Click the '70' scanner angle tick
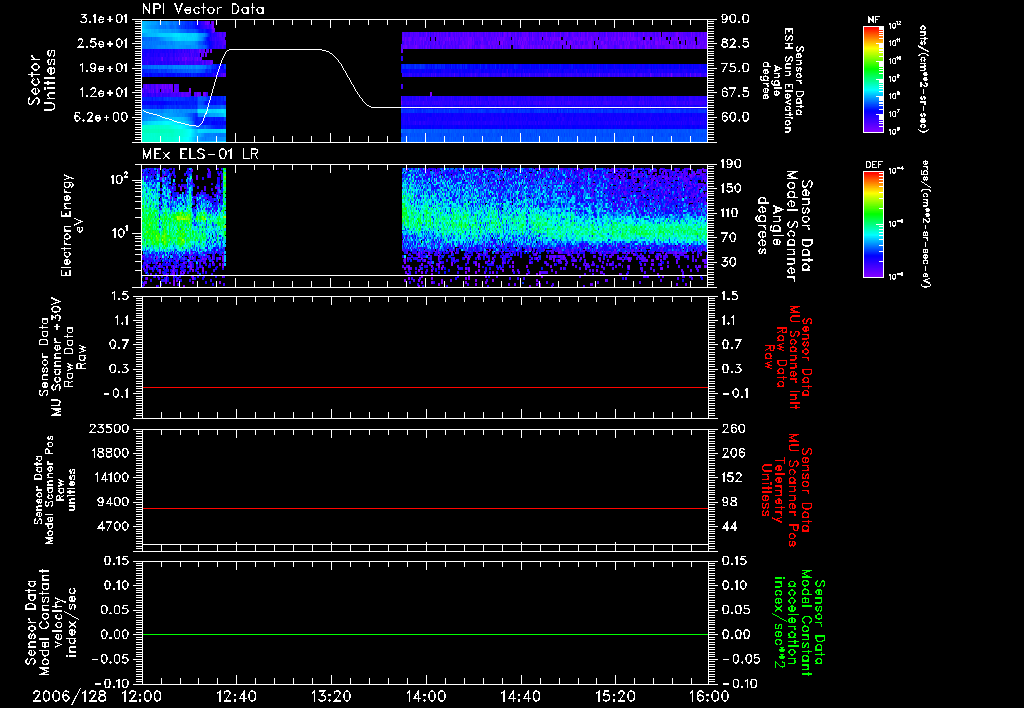 (729, 237)
